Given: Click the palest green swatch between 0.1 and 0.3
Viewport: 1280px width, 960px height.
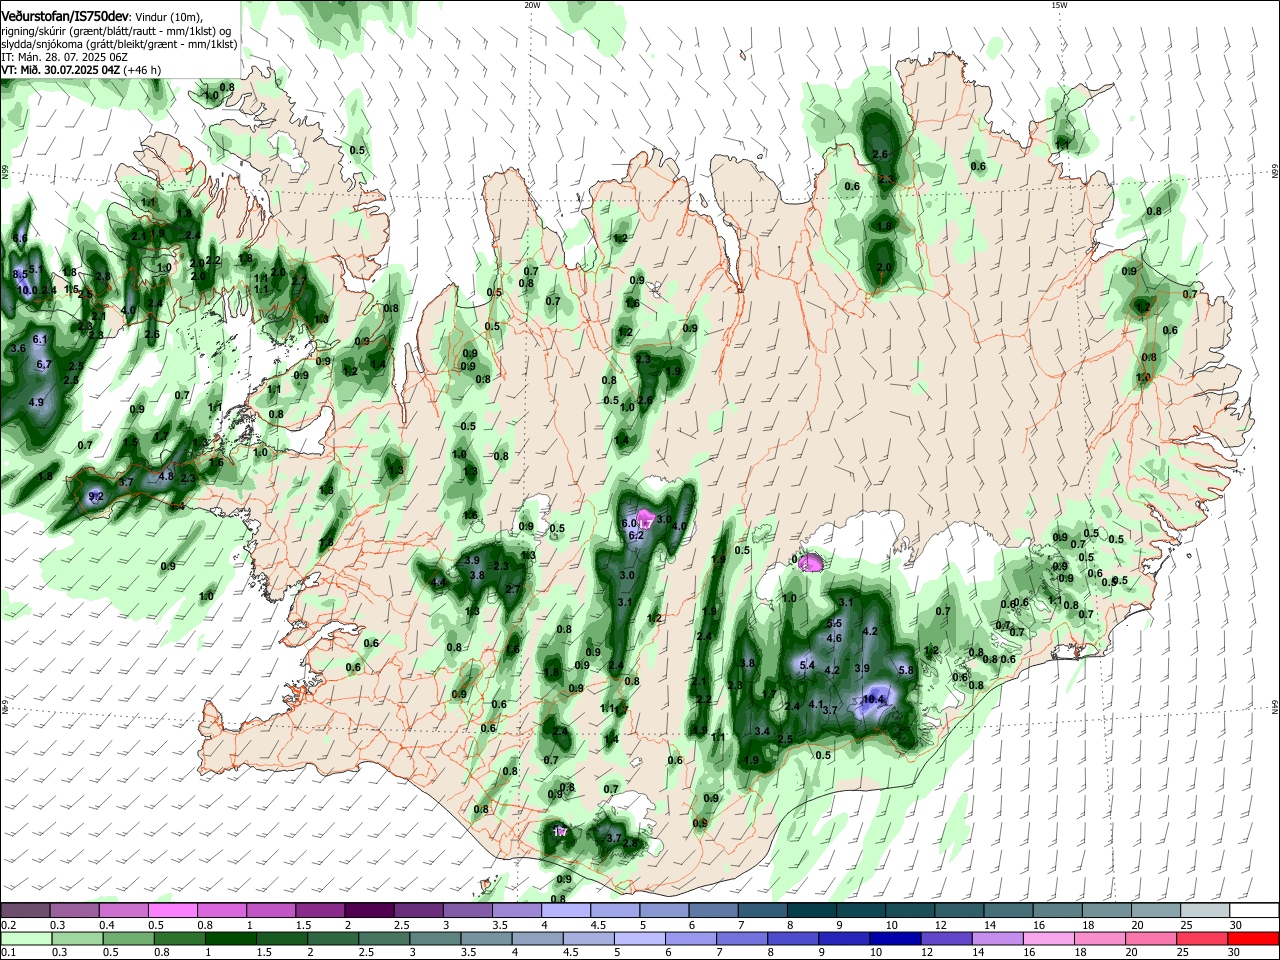Looking at the screenshot, I should click(x=25, y=938).
